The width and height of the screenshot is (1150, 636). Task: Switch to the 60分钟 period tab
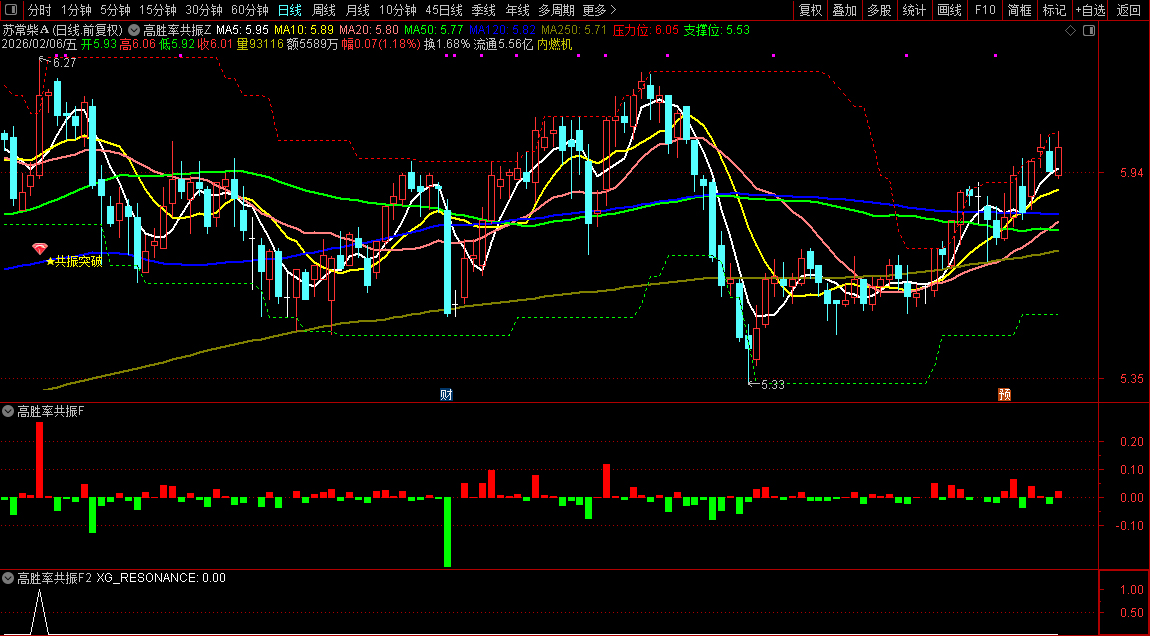pos(250,10)
